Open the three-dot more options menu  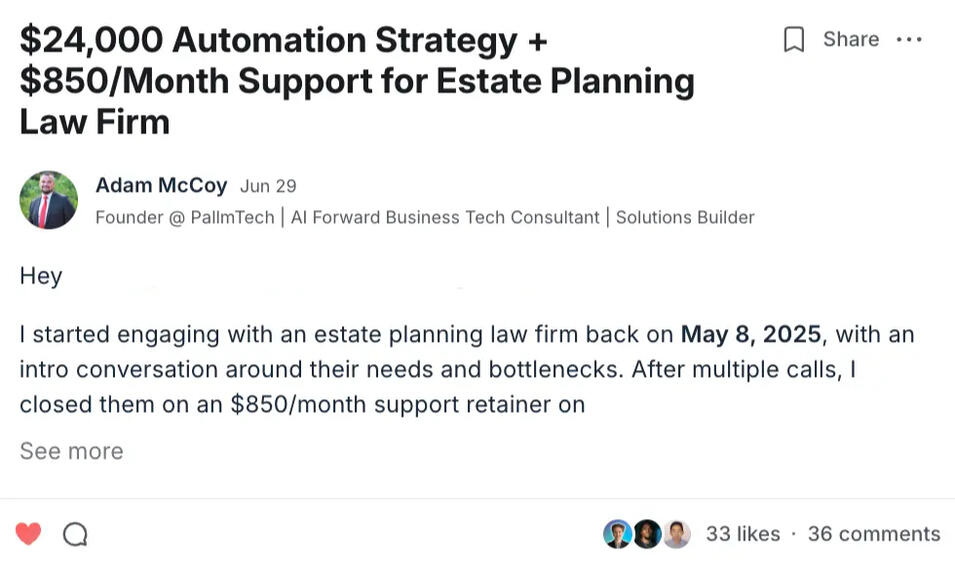(909, 40)
